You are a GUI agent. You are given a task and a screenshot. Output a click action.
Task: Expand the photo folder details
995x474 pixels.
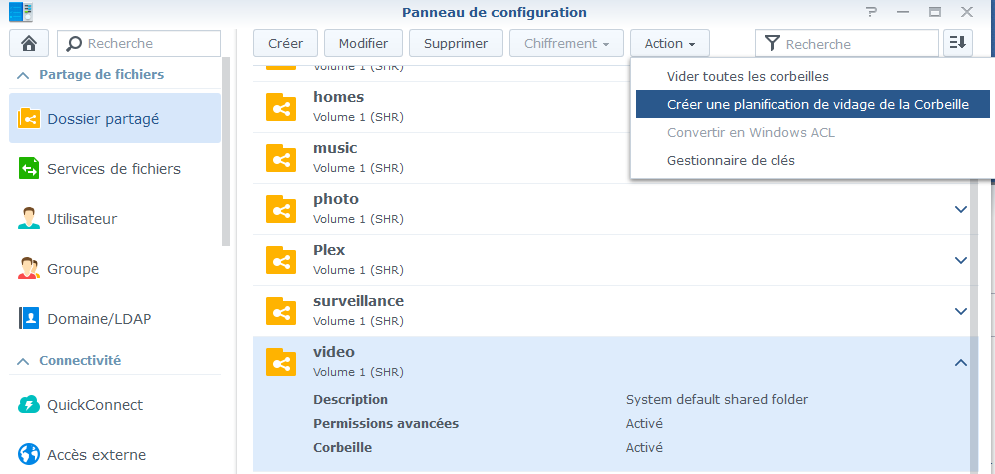[961, 209]
